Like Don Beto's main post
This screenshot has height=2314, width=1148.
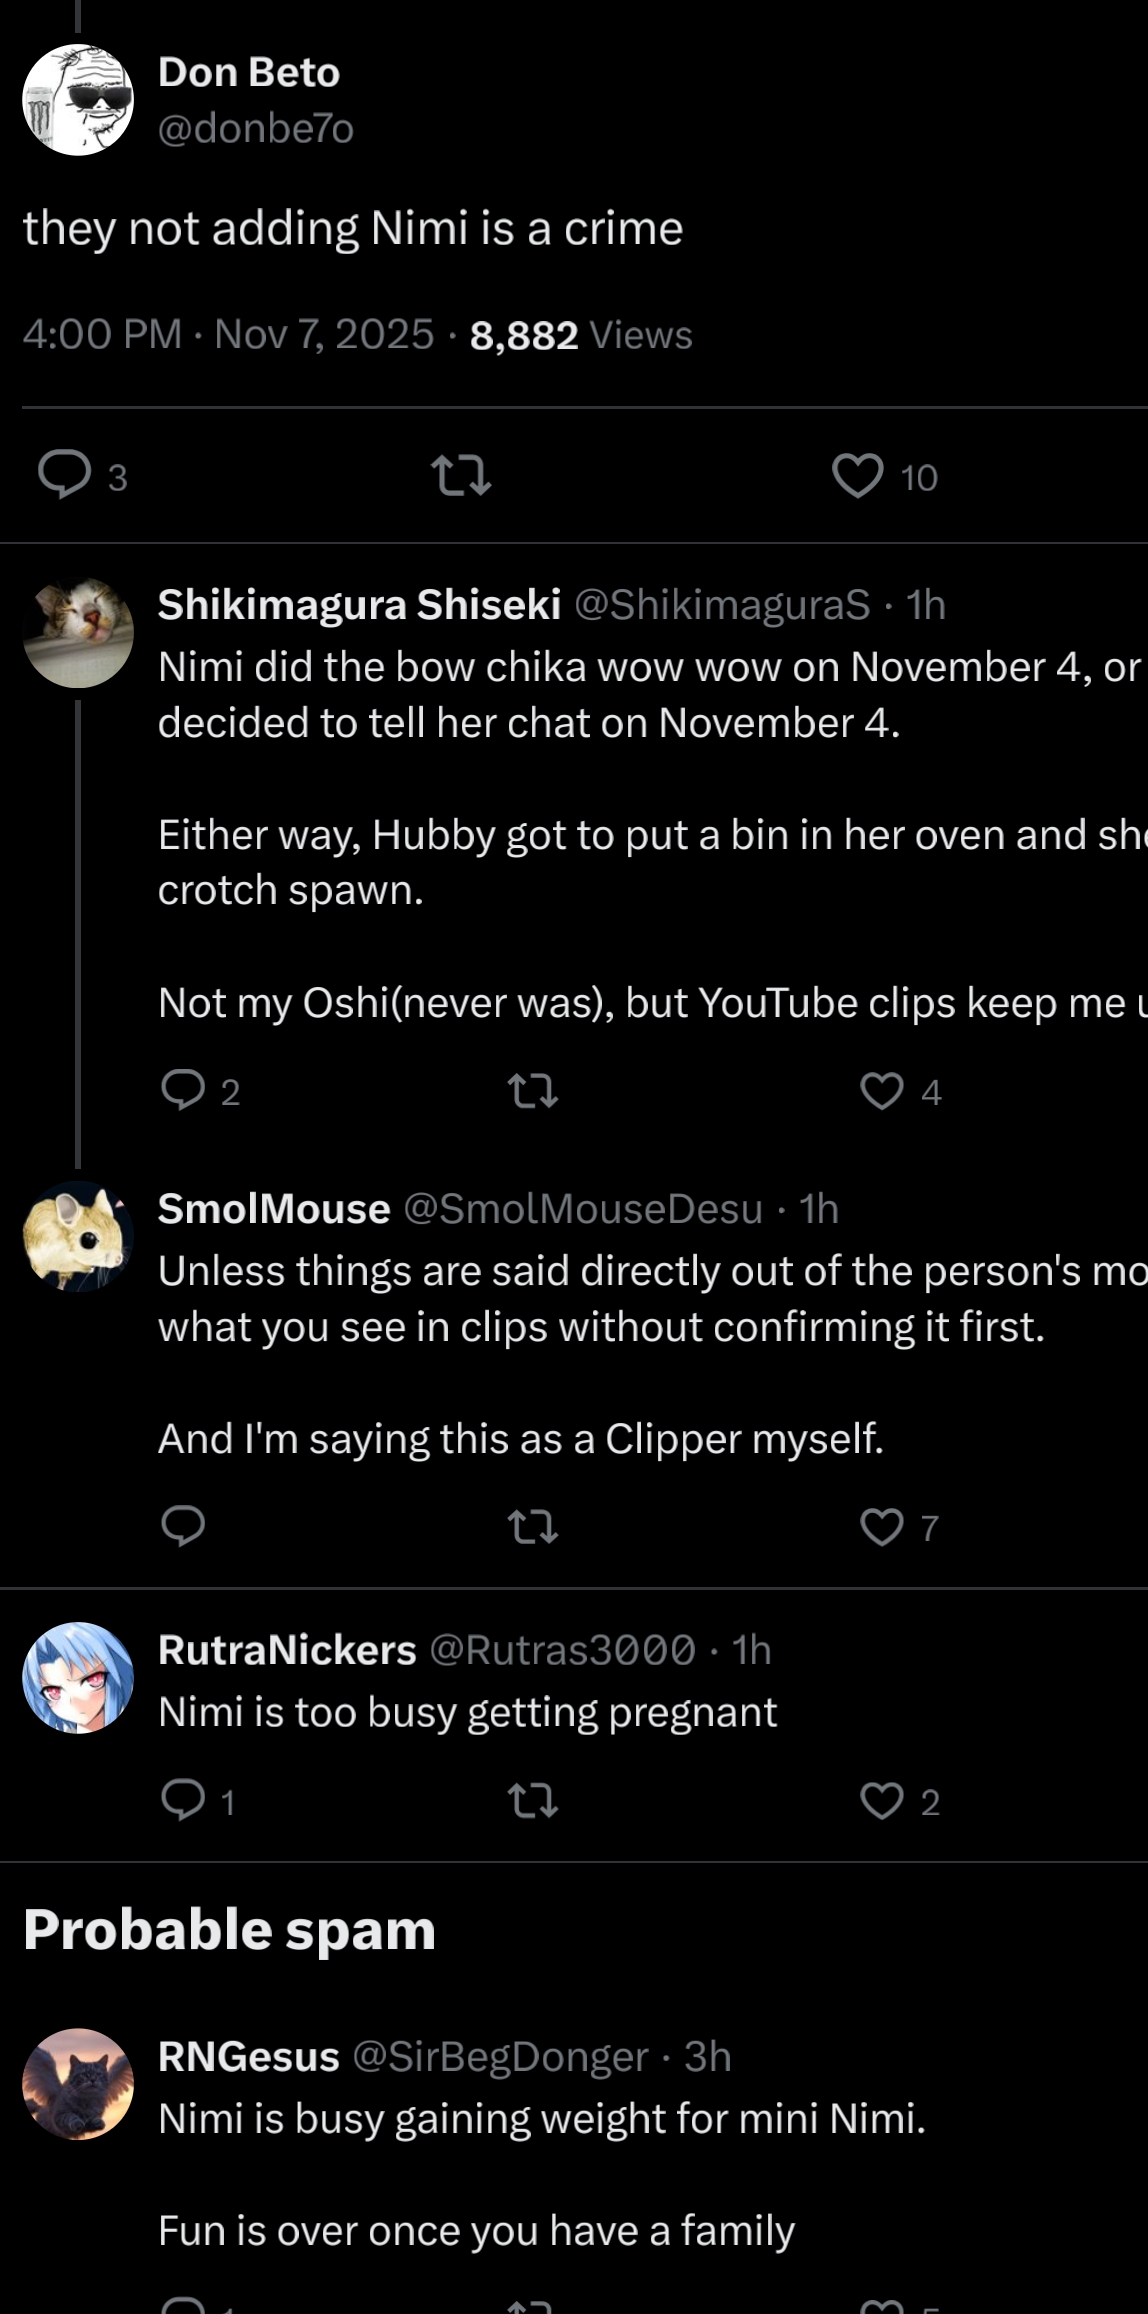point(858,476)
